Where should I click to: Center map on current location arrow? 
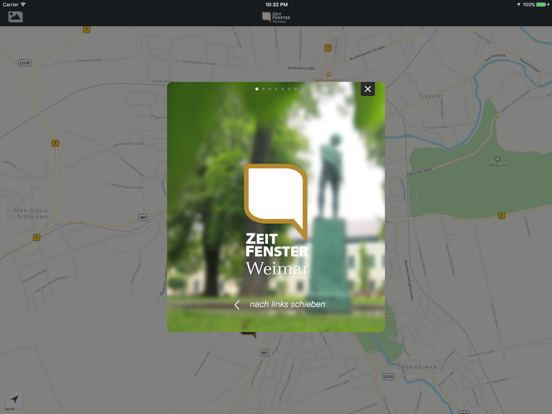click(14, 399)
